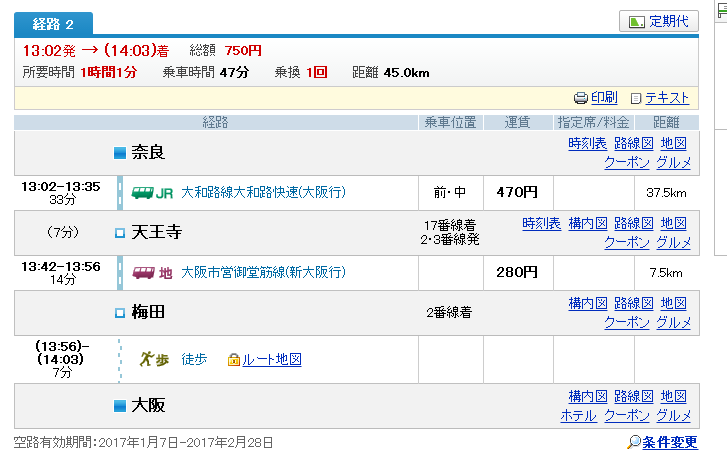This screenshot has width=727, height=467.
Task: Open 構内図 for 天王寺 station
Action: [587, 223]
